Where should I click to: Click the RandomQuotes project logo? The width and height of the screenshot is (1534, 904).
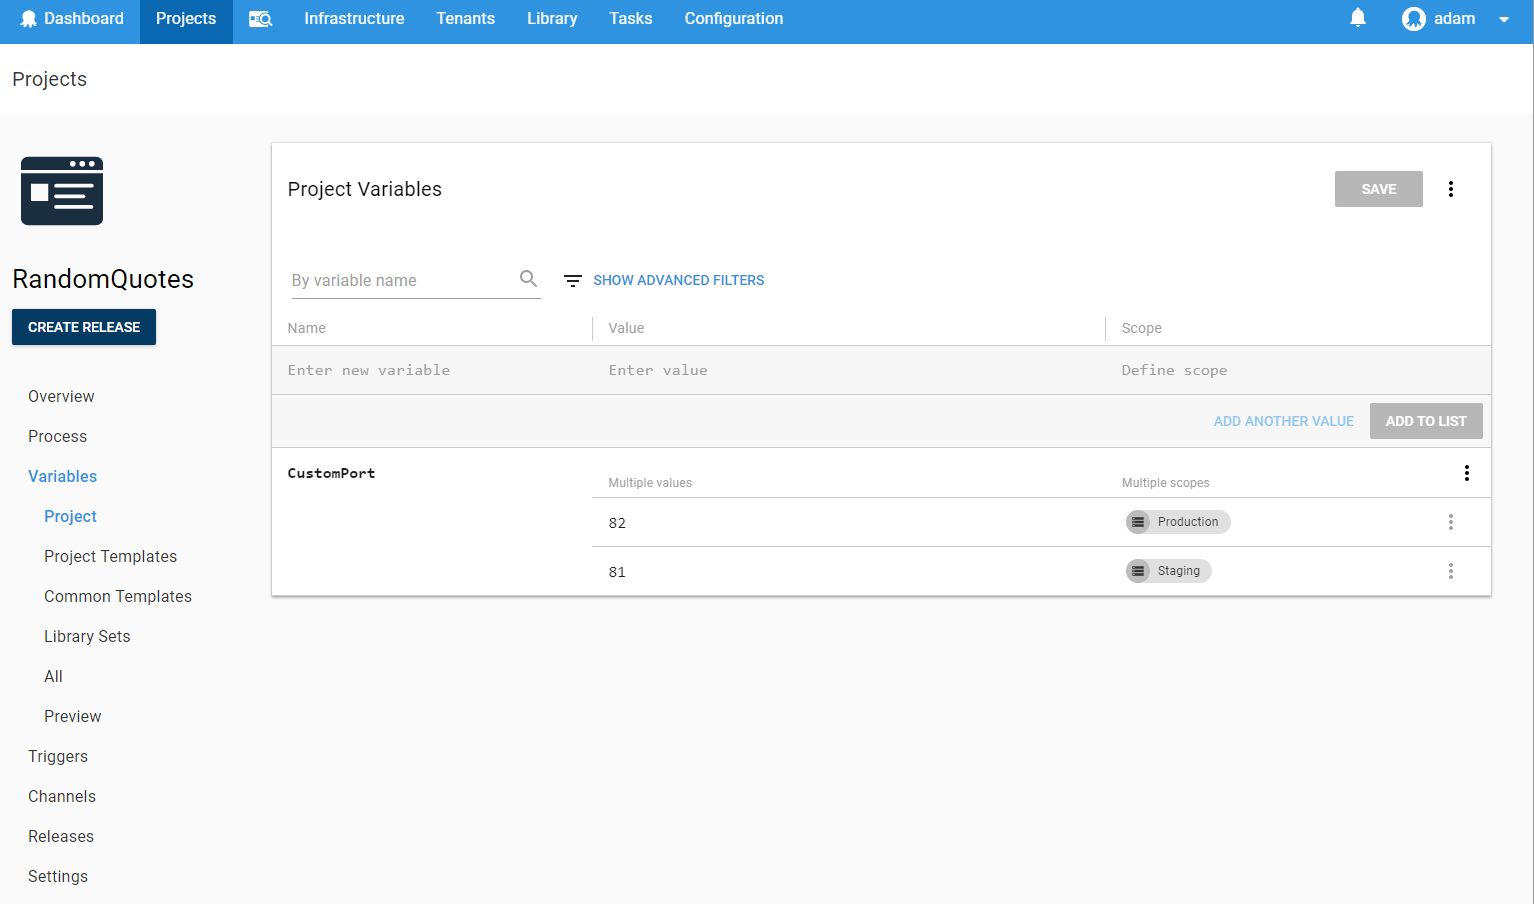point(62,191)
